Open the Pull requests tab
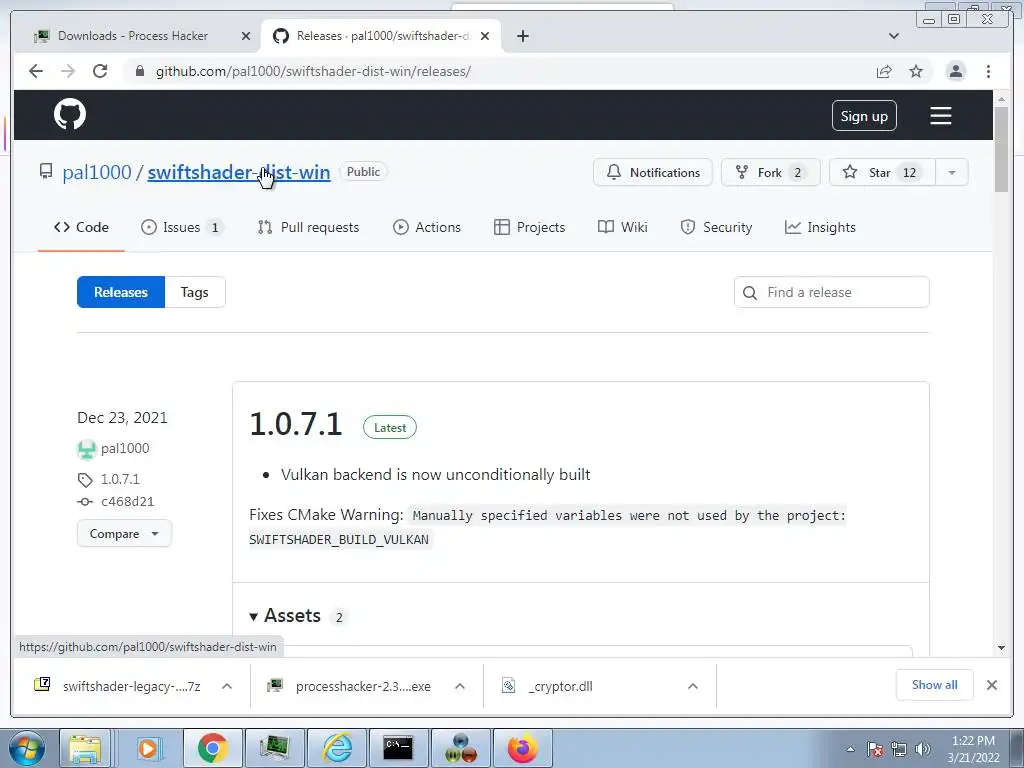The image size is (1024, 768). click(x=308, y=227)
